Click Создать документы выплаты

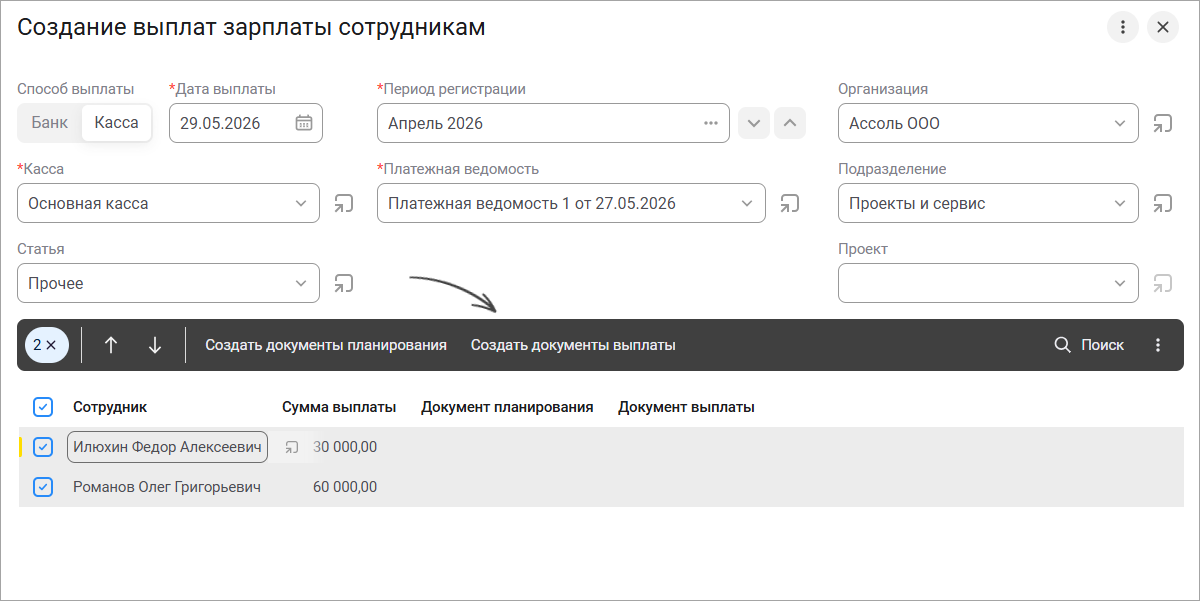tap(573, 345)
